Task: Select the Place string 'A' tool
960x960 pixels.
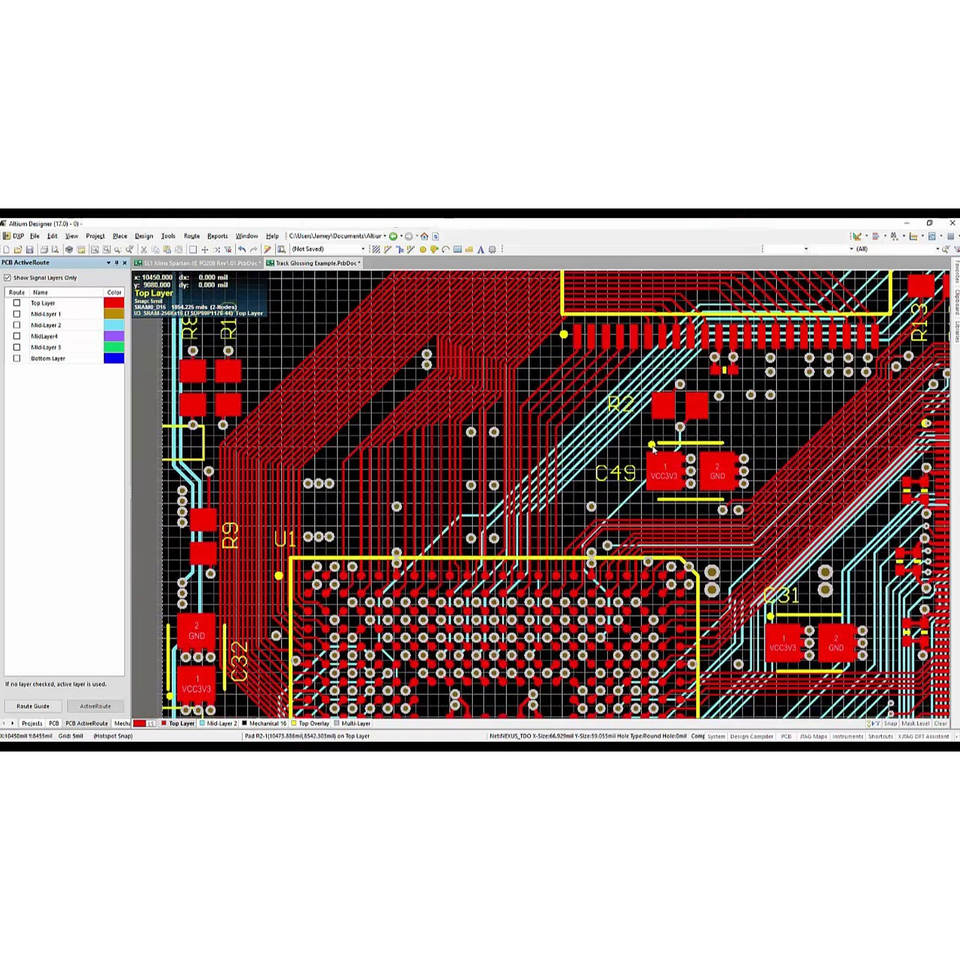Action: pyautogui.click(x=481, y=249)
